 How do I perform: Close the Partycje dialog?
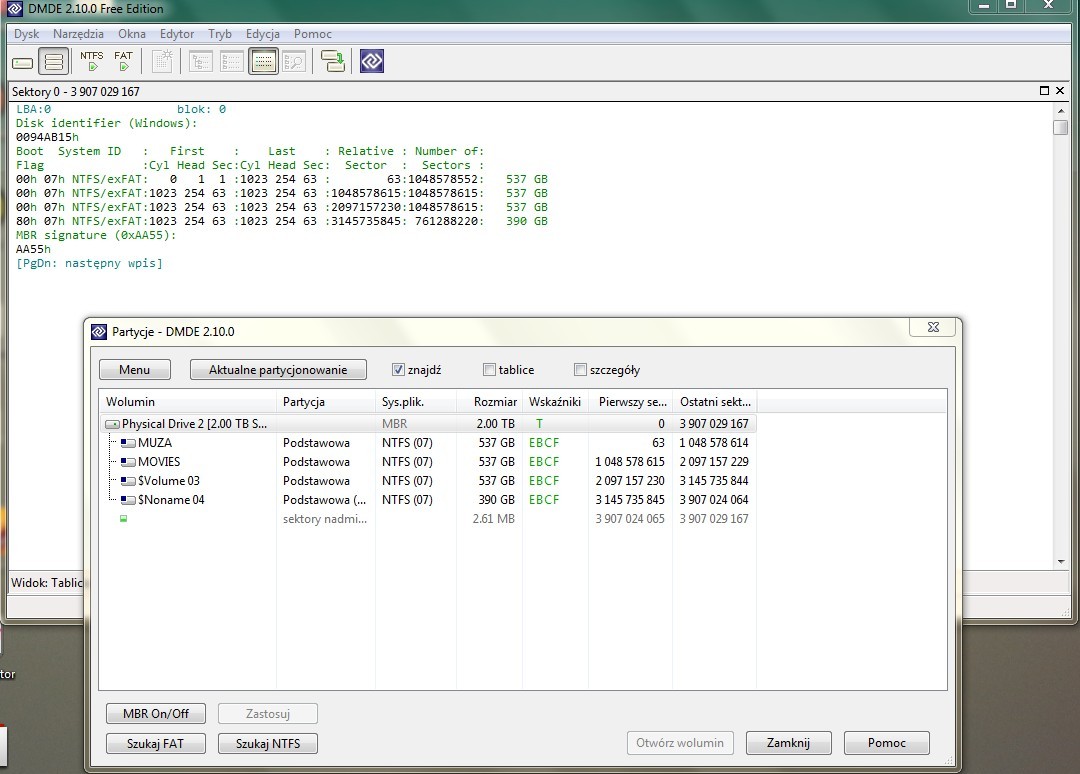click(933, 327)
